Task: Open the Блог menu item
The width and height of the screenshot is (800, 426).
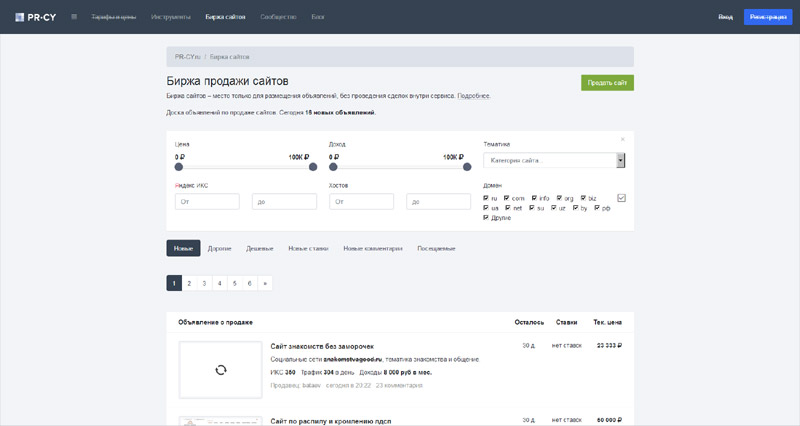Action: click(318, 17)
